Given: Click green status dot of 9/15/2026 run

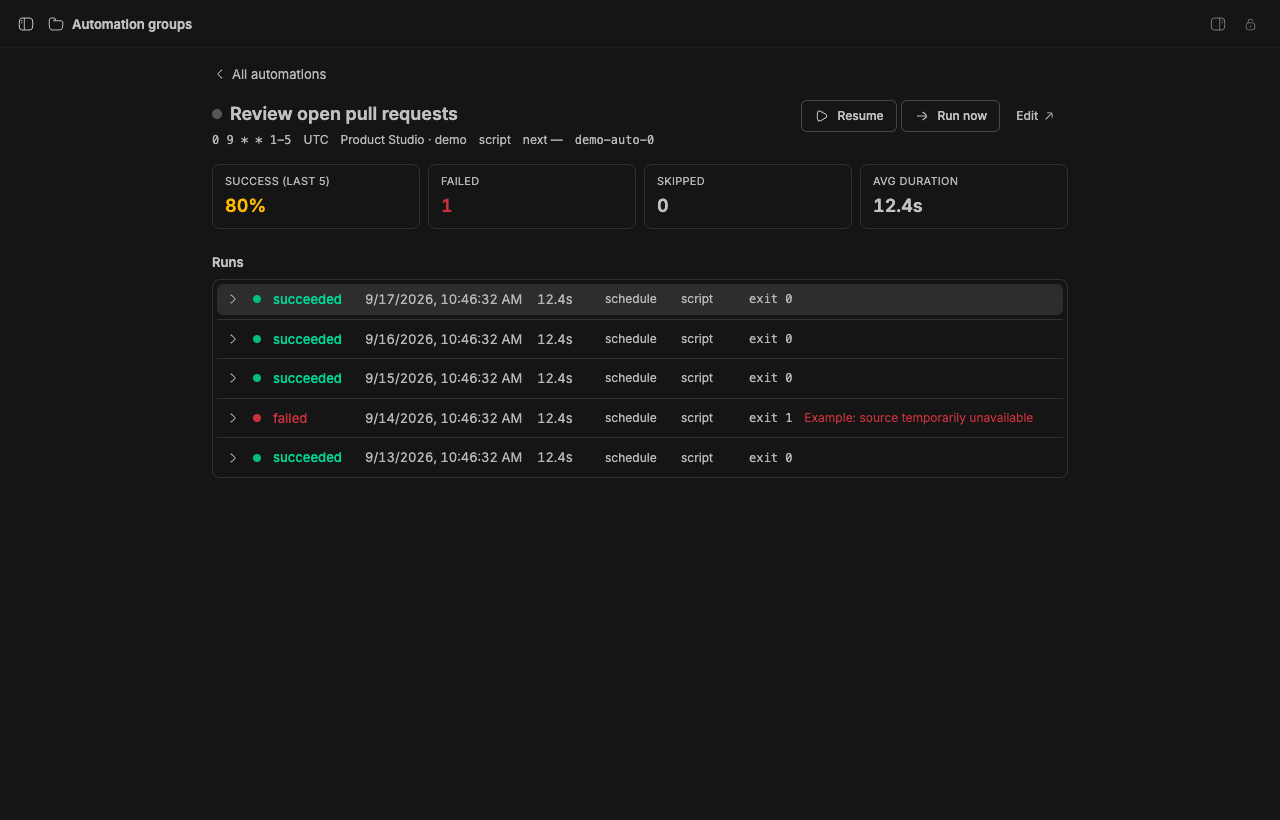Looking at the screenshot, I should click(x=257, y=378).
